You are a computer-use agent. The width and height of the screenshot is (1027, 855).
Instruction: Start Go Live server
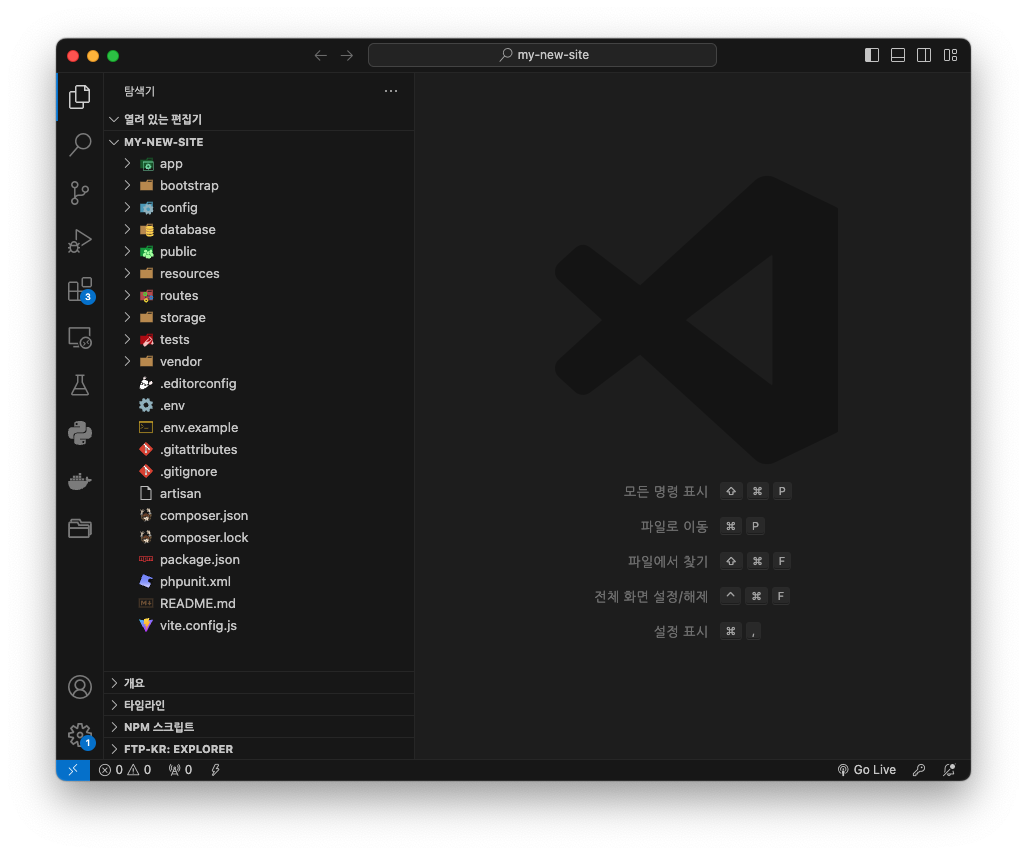tap(867, 770)
